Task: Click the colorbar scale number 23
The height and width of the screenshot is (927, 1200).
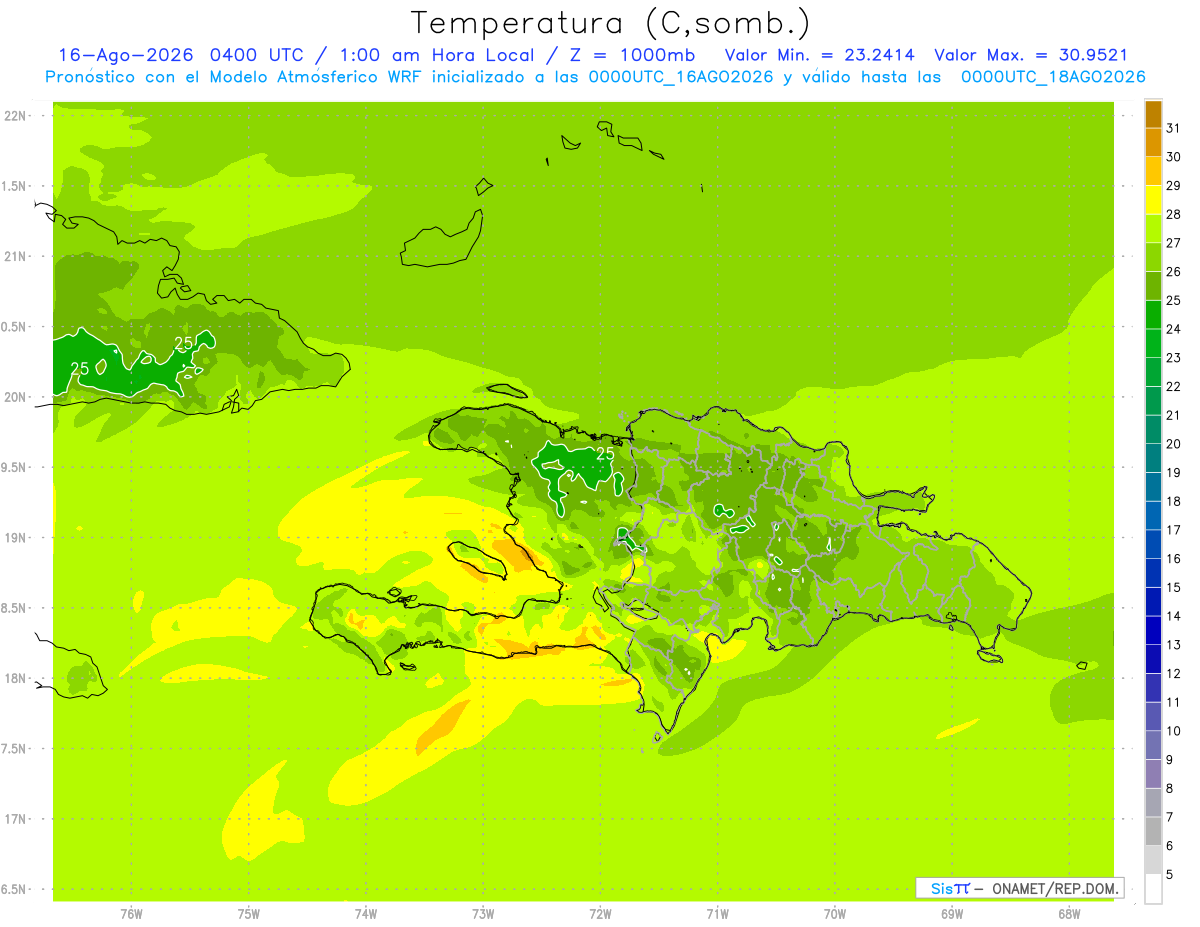Action: (1174, 358)
